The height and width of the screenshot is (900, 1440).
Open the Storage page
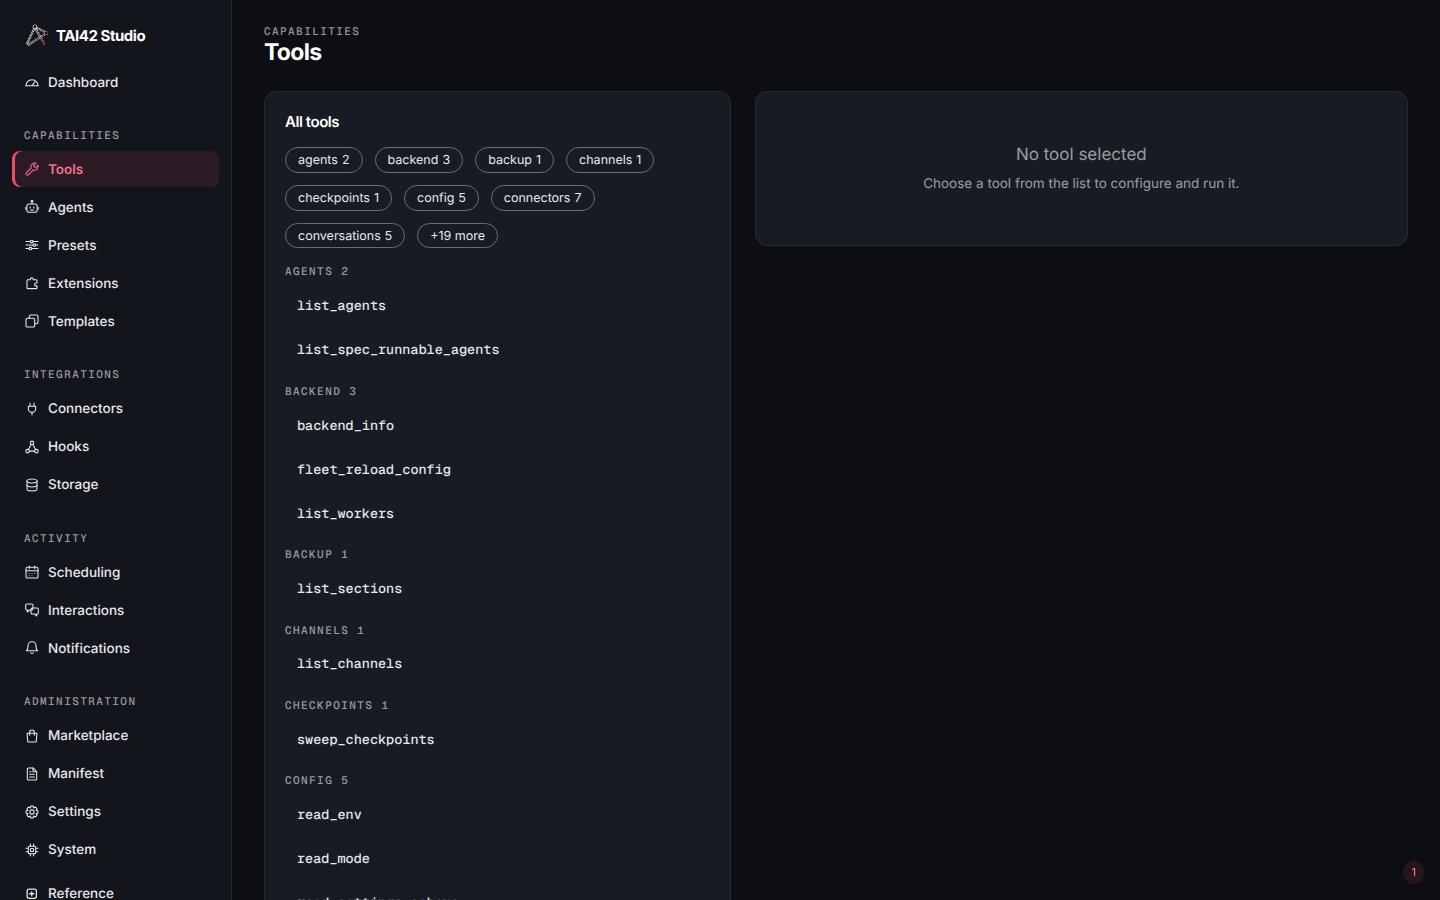tap(116, 485)
